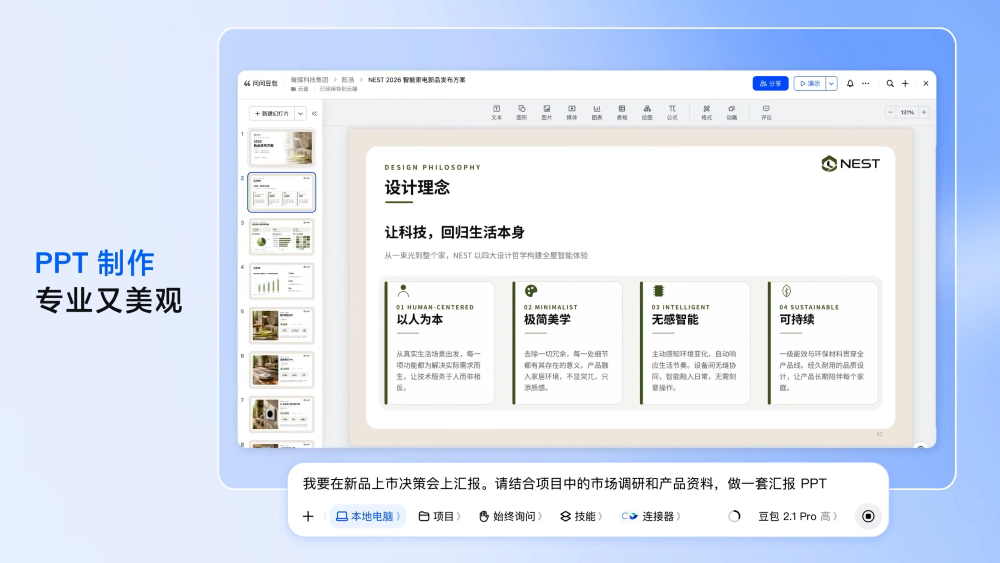Viewport: 1000px width, 563px height.
Task: Open the 陈洛 breadcrumb
Action: [348, 80]
